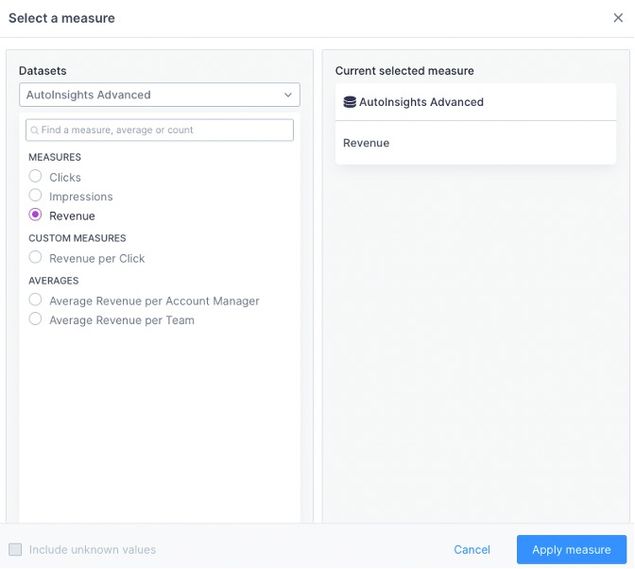Click the AVERAGES section heading

click(x=53, y=281)
